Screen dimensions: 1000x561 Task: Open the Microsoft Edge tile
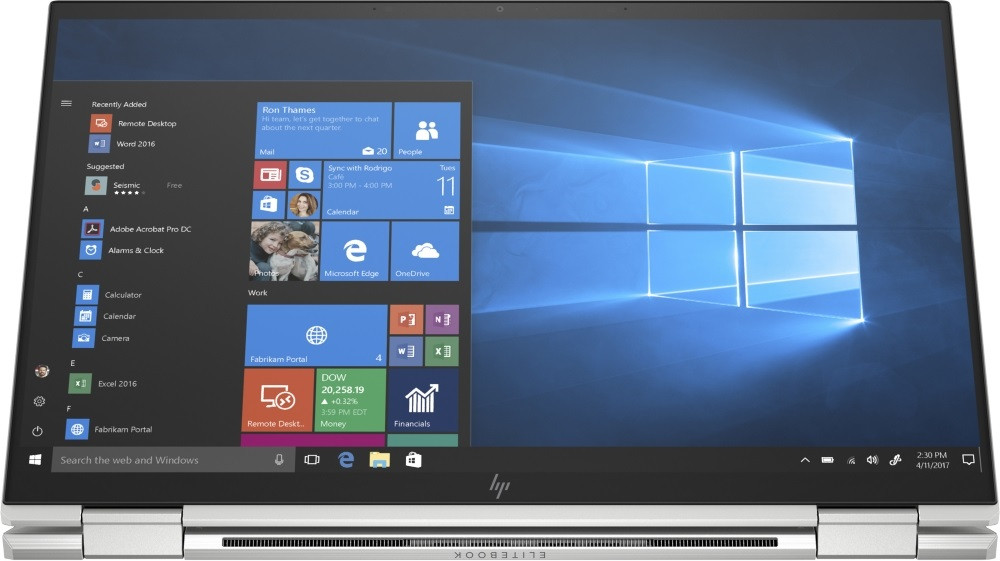click(x=354, y=251)
